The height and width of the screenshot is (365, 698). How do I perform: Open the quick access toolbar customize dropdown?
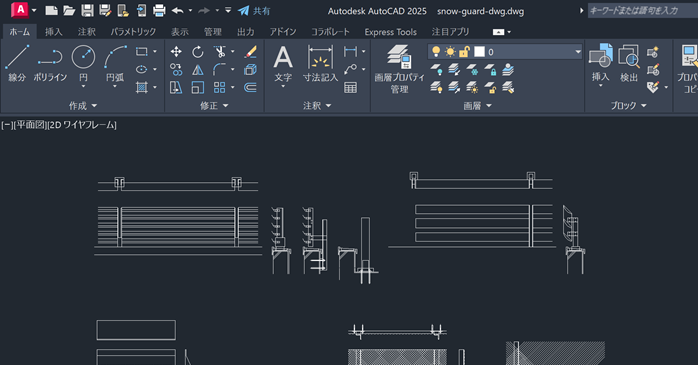228,10
